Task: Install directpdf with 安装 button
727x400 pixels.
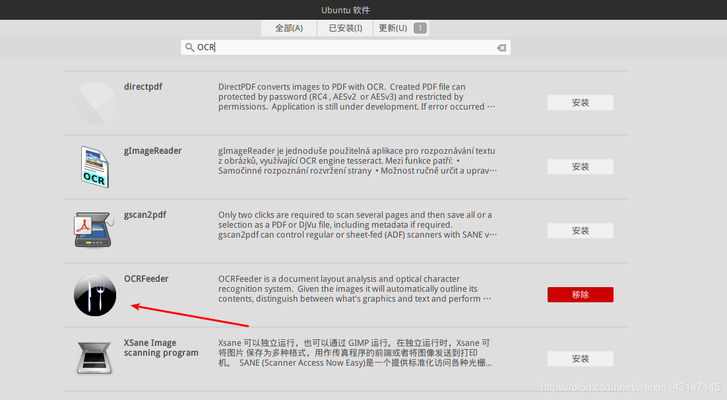Action: 580,103
